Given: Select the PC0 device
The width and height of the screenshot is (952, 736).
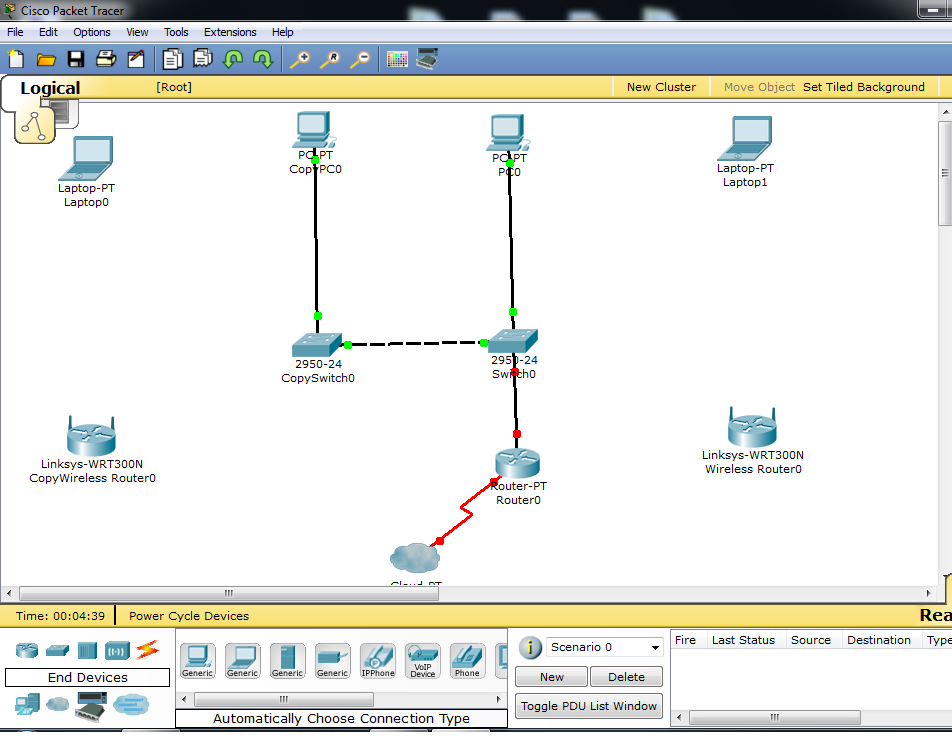Looking at the screenshot, I should [x=508, y=132].
